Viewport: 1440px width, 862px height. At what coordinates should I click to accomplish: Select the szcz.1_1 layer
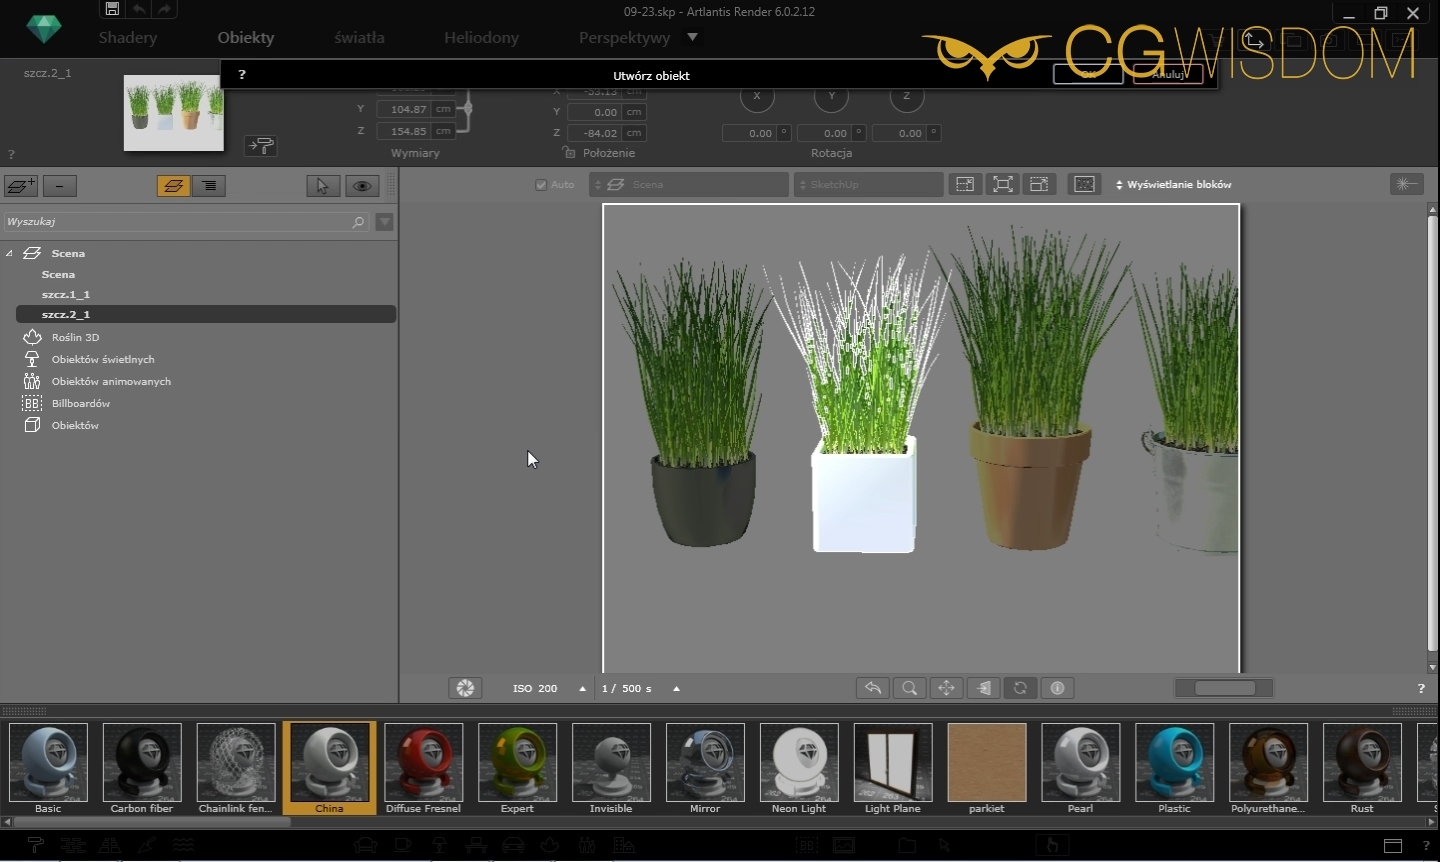(66, 295)
